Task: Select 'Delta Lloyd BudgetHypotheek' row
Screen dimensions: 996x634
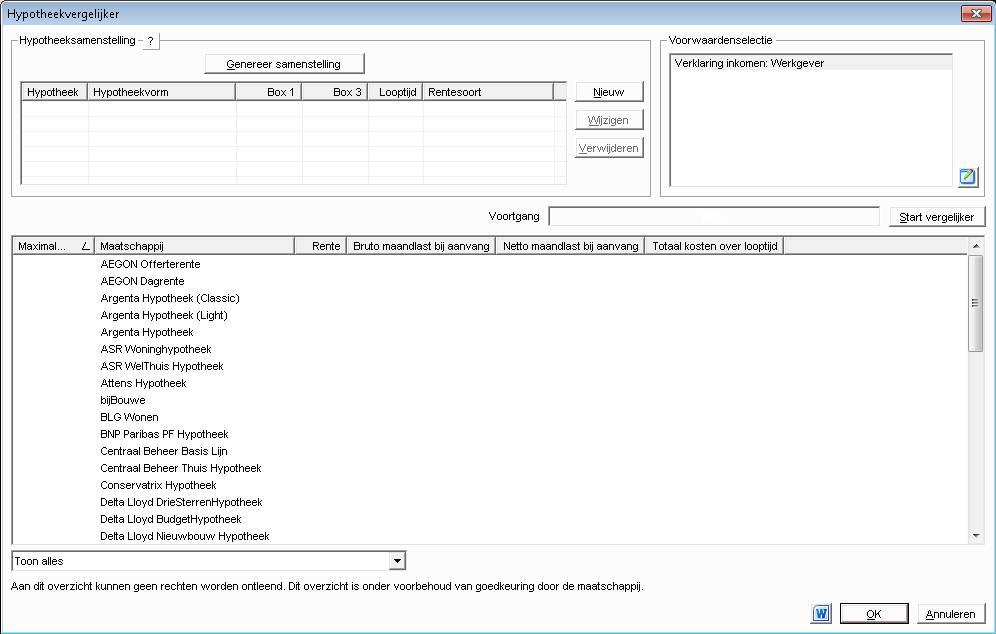Action: pos(490,519)
